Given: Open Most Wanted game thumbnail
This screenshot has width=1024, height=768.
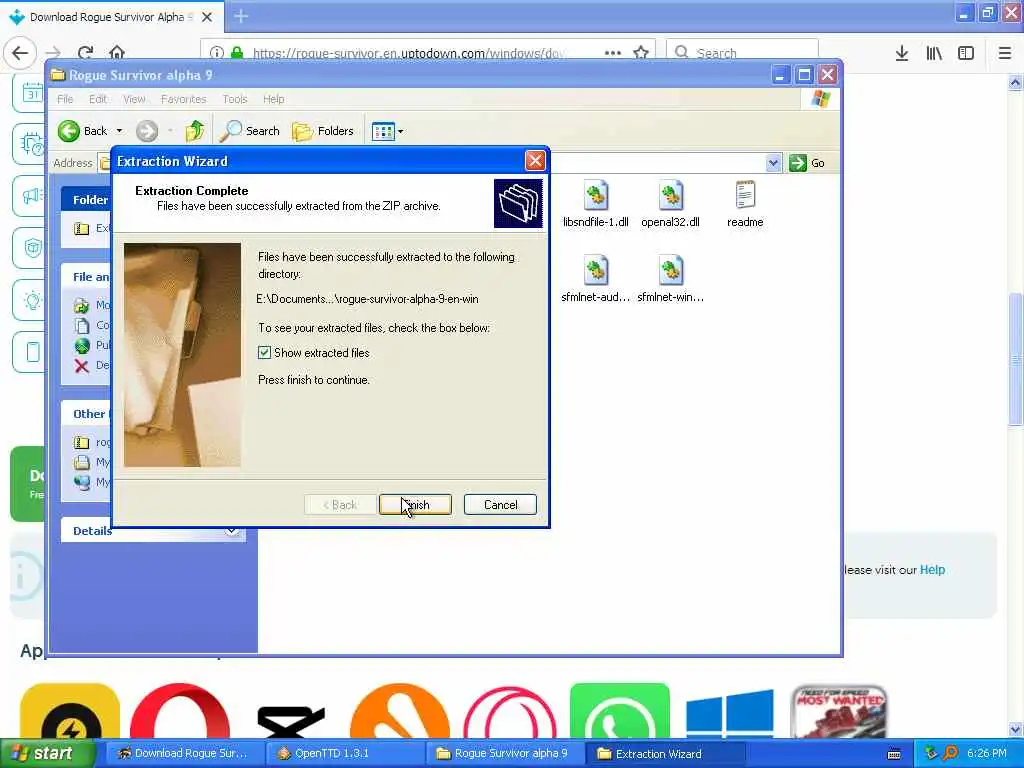Looking at the screenshot, I should (x=839, y=711).
